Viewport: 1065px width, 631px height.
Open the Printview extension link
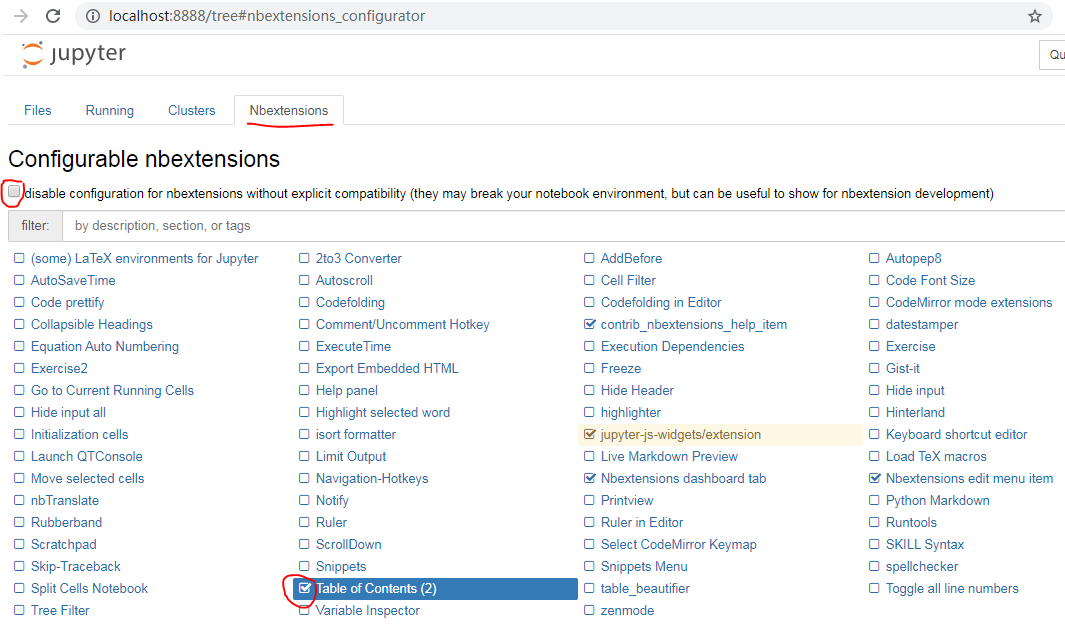click(627, 500)
